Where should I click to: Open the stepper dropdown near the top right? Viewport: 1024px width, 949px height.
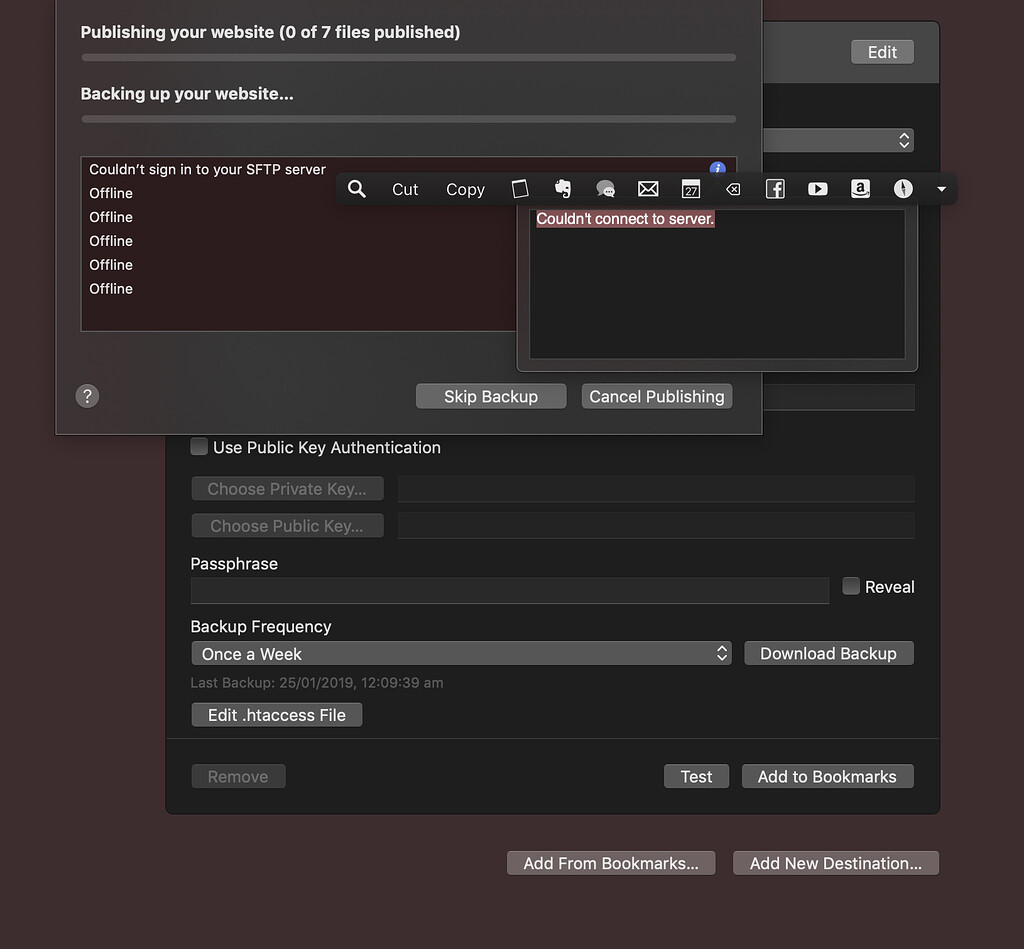(903, 140)
